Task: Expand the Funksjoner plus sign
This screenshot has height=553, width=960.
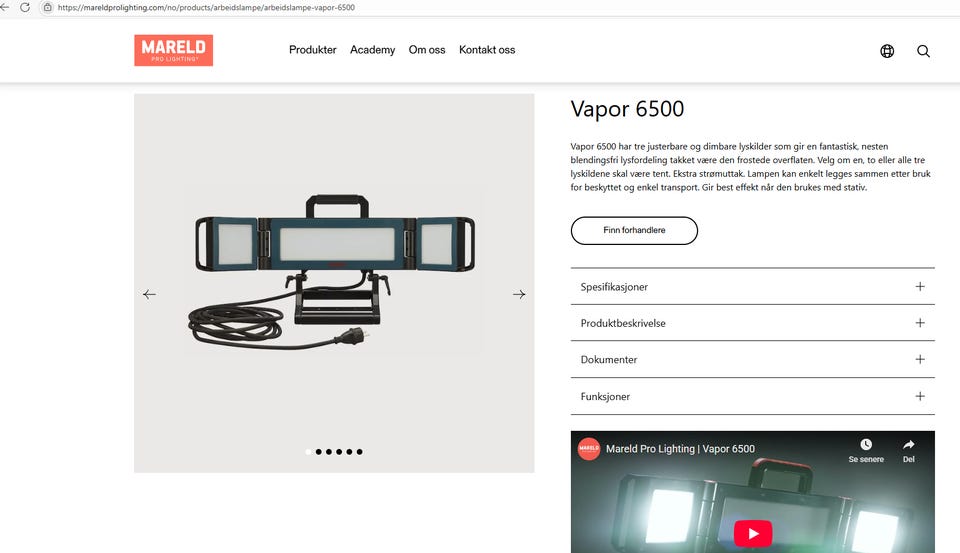Action: pyautogui.click(x=920, y=396)
